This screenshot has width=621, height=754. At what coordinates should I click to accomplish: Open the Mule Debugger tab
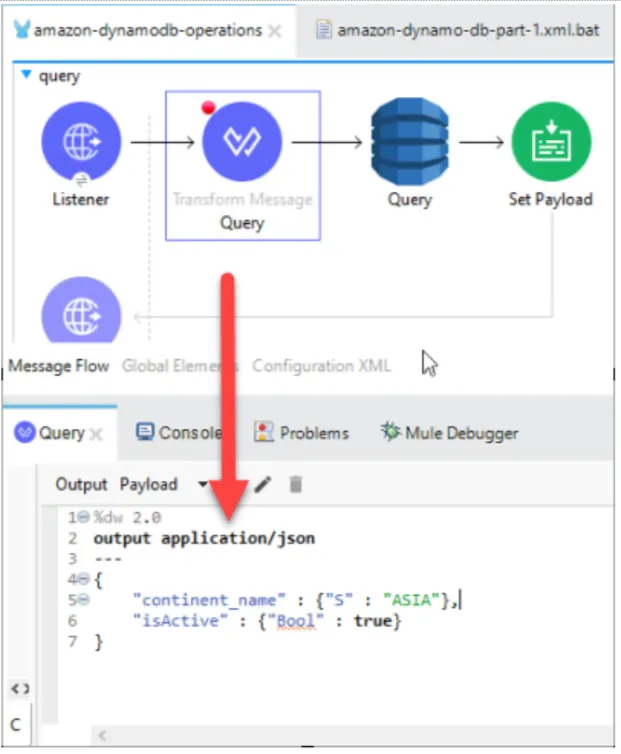[x=449, y=433]
